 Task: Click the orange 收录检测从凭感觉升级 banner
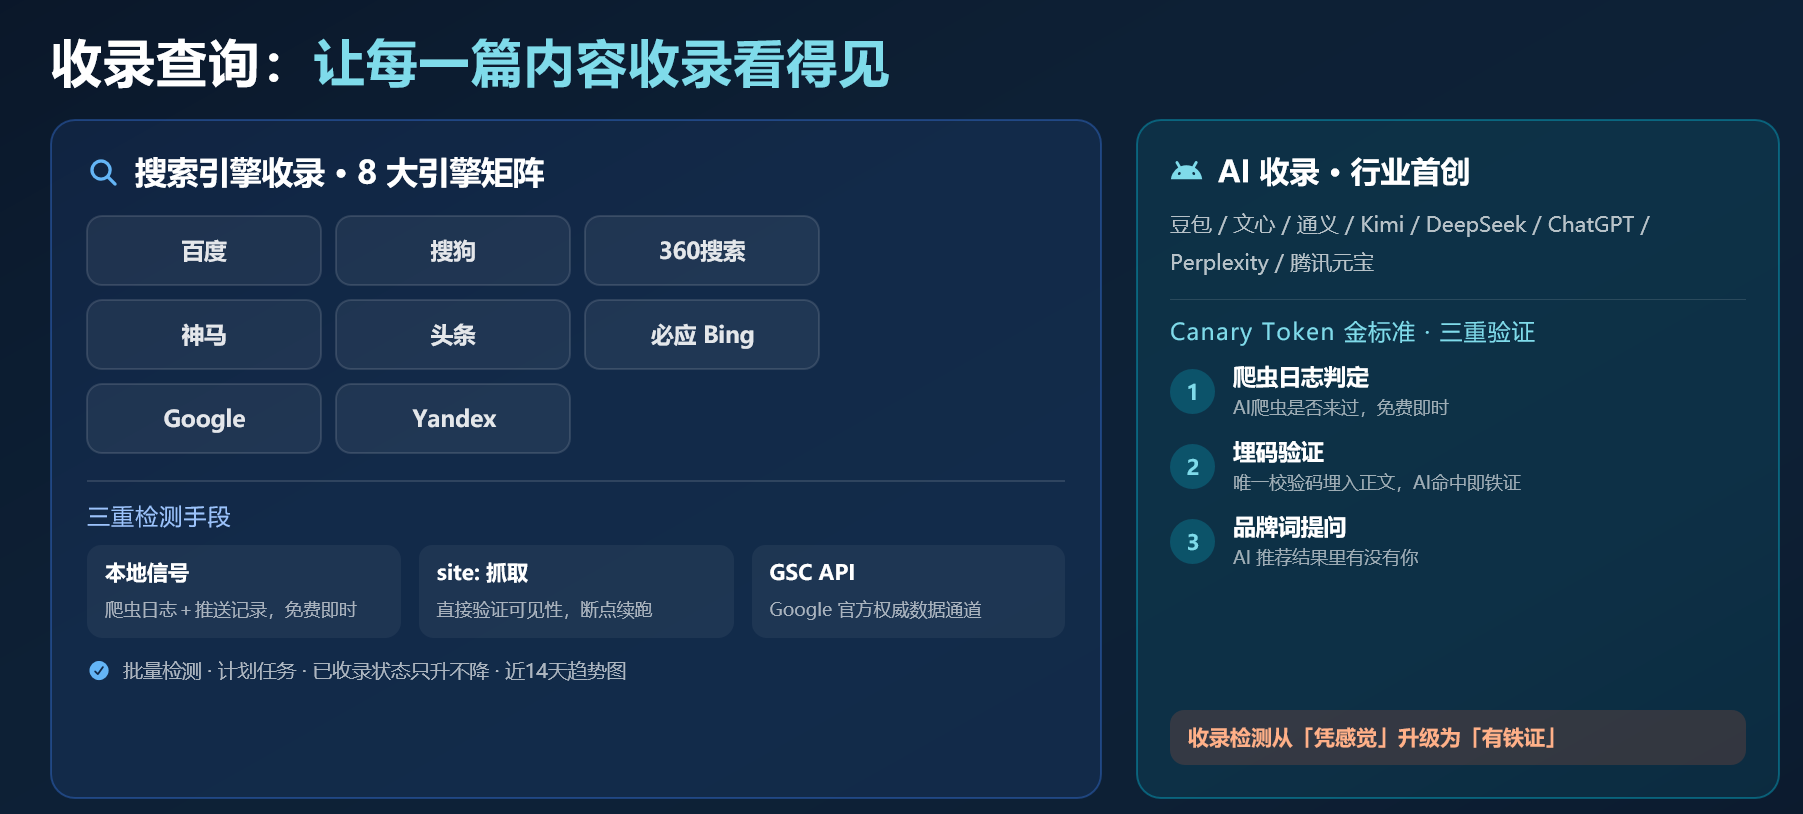coord(1458,738)
